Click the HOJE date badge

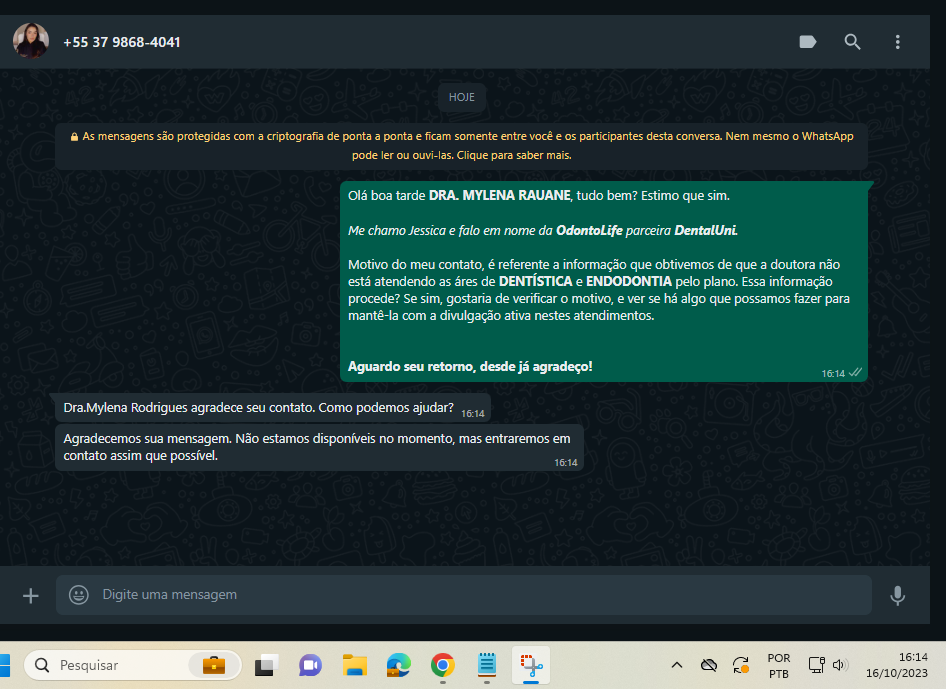point(462,97)
